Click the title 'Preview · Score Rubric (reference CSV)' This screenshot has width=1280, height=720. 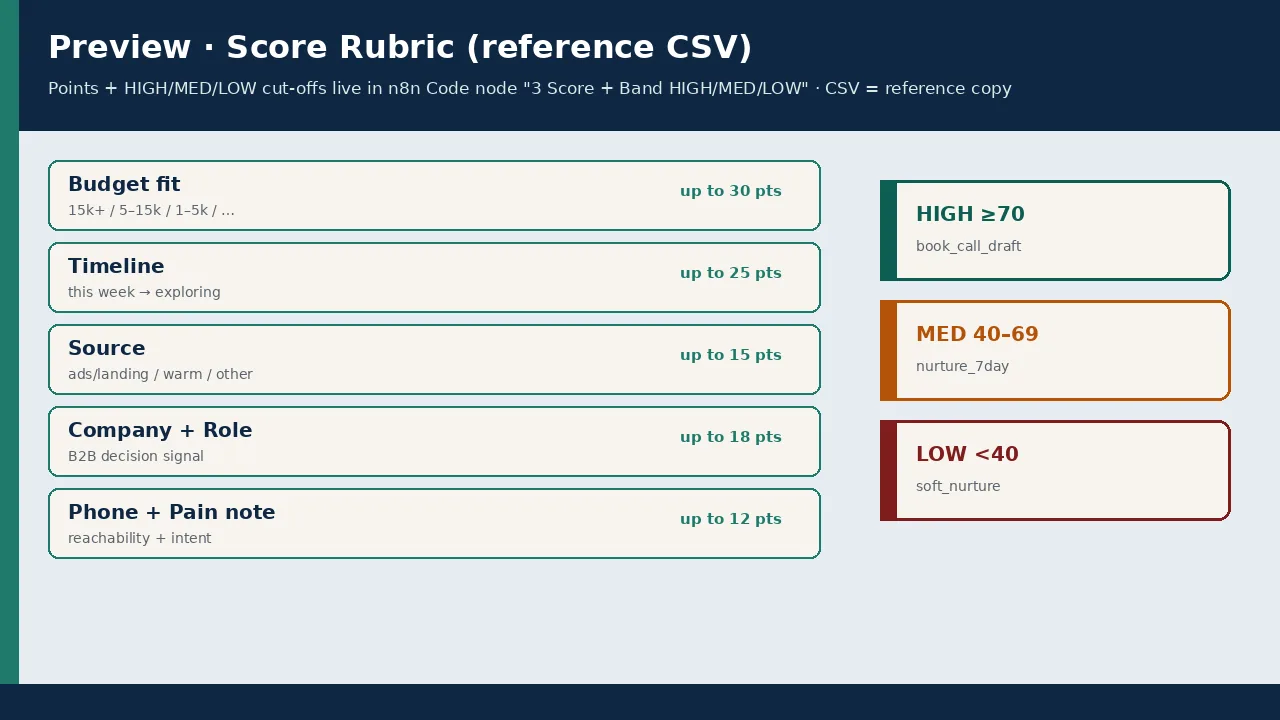point(400,47)
